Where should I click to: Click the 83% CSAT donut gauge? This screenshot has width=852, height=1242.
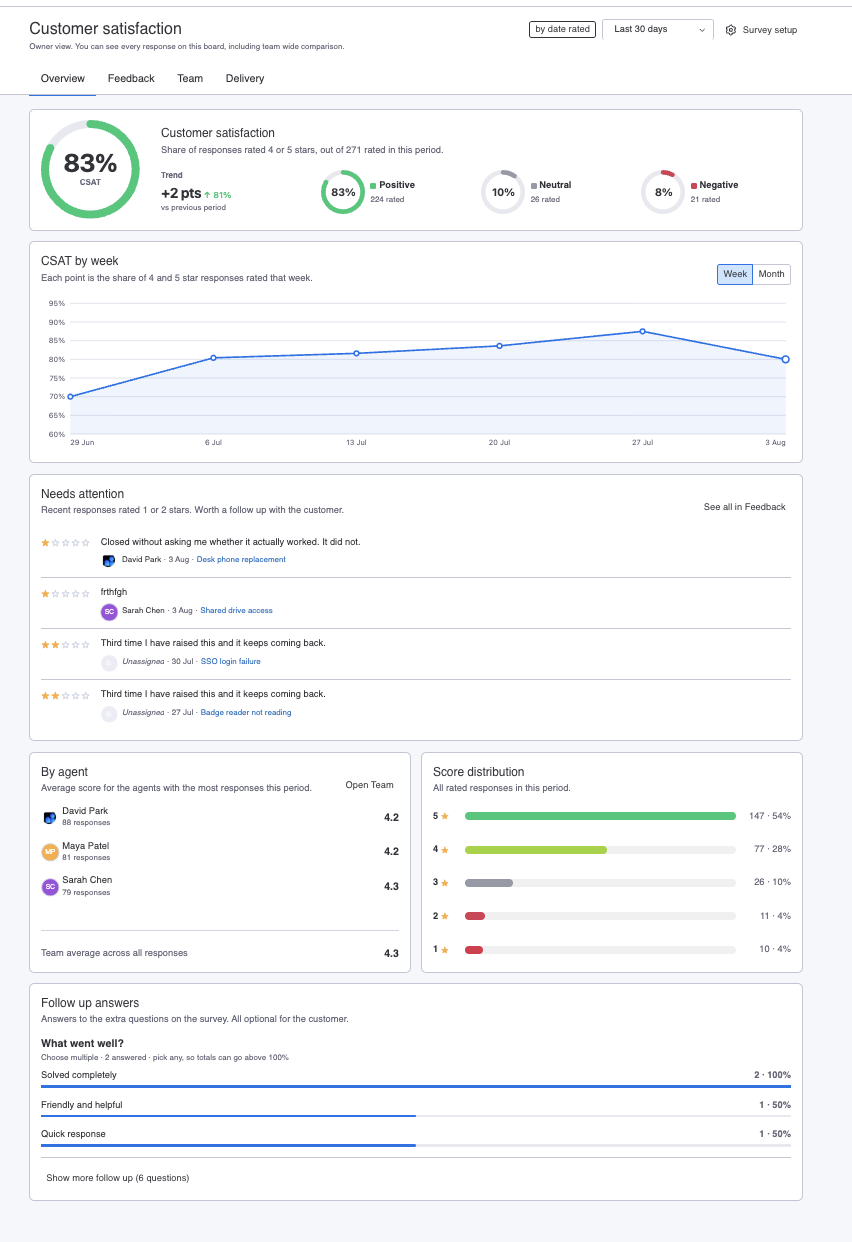coord(91,169)
